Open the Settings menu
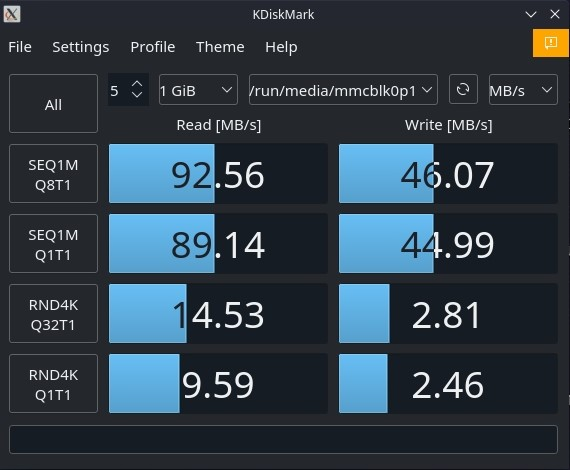 click(x=81, y=47)
